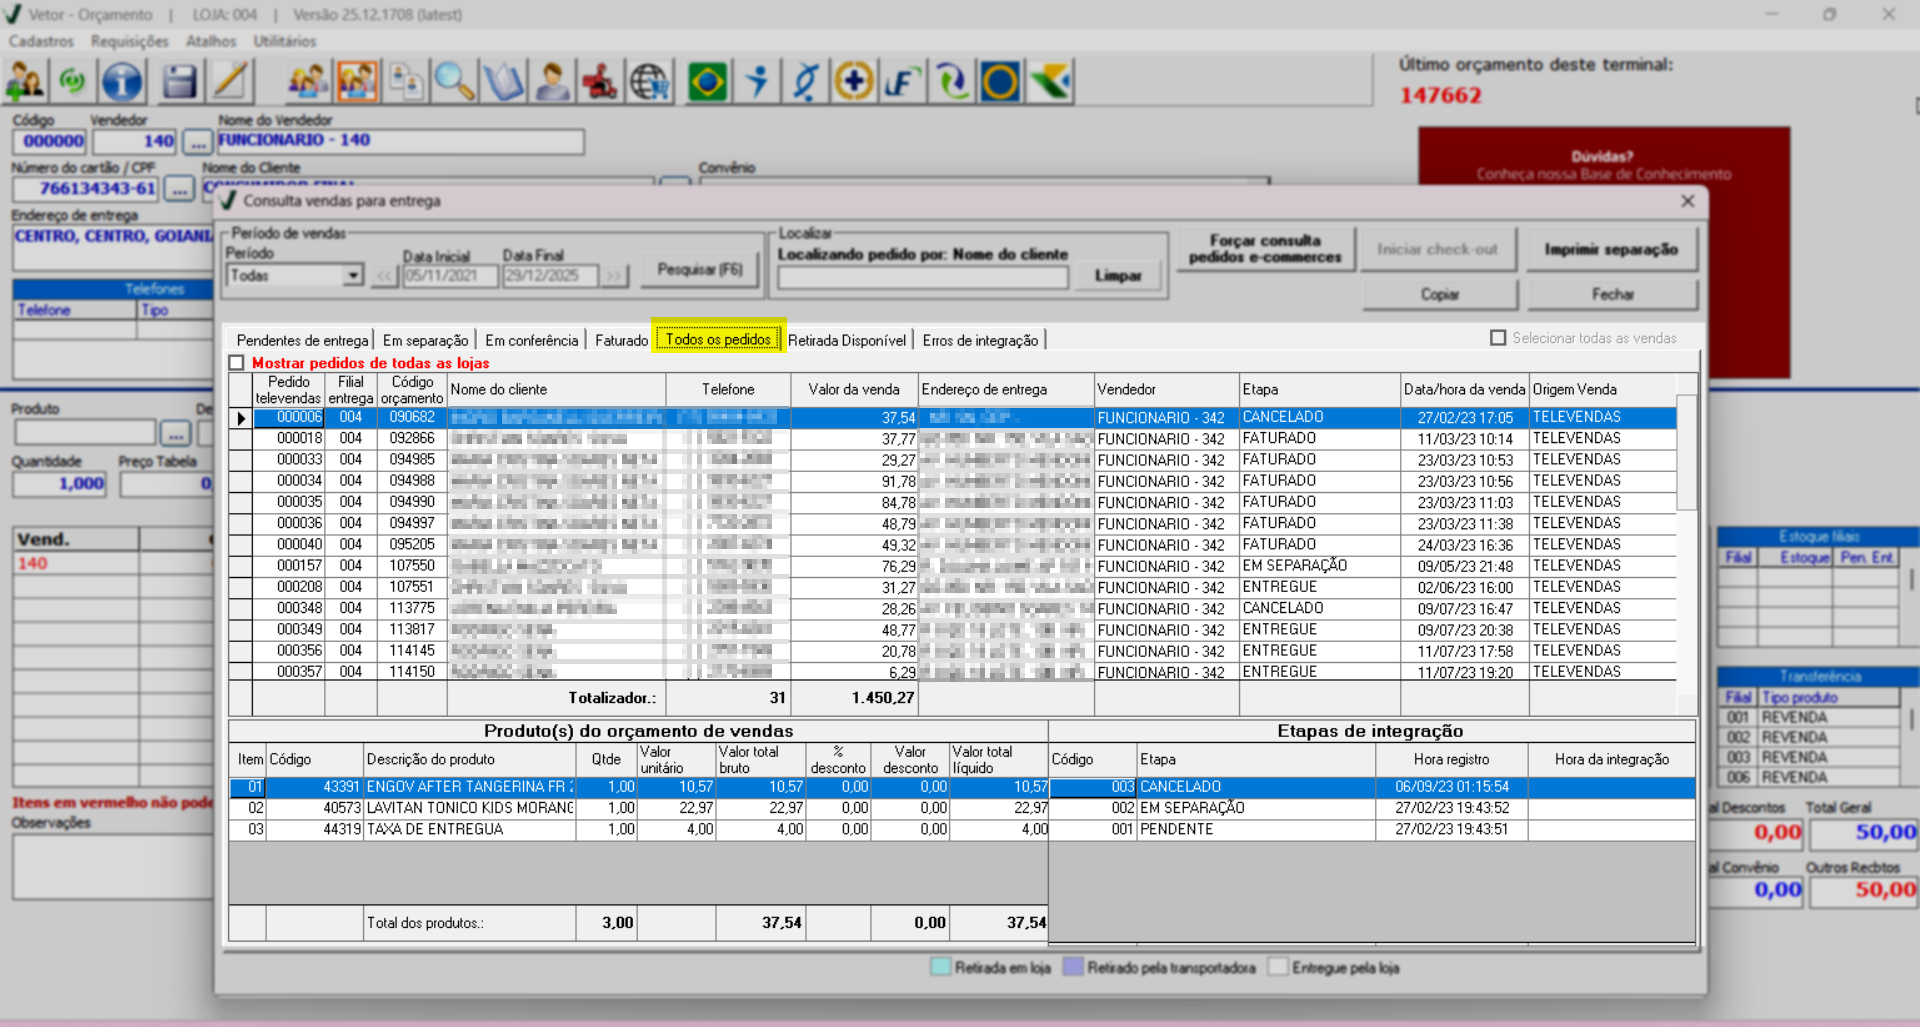Switch to the 'Em separação' tab
Screen dimensions: 1920x1027
(x=425, y=340)
